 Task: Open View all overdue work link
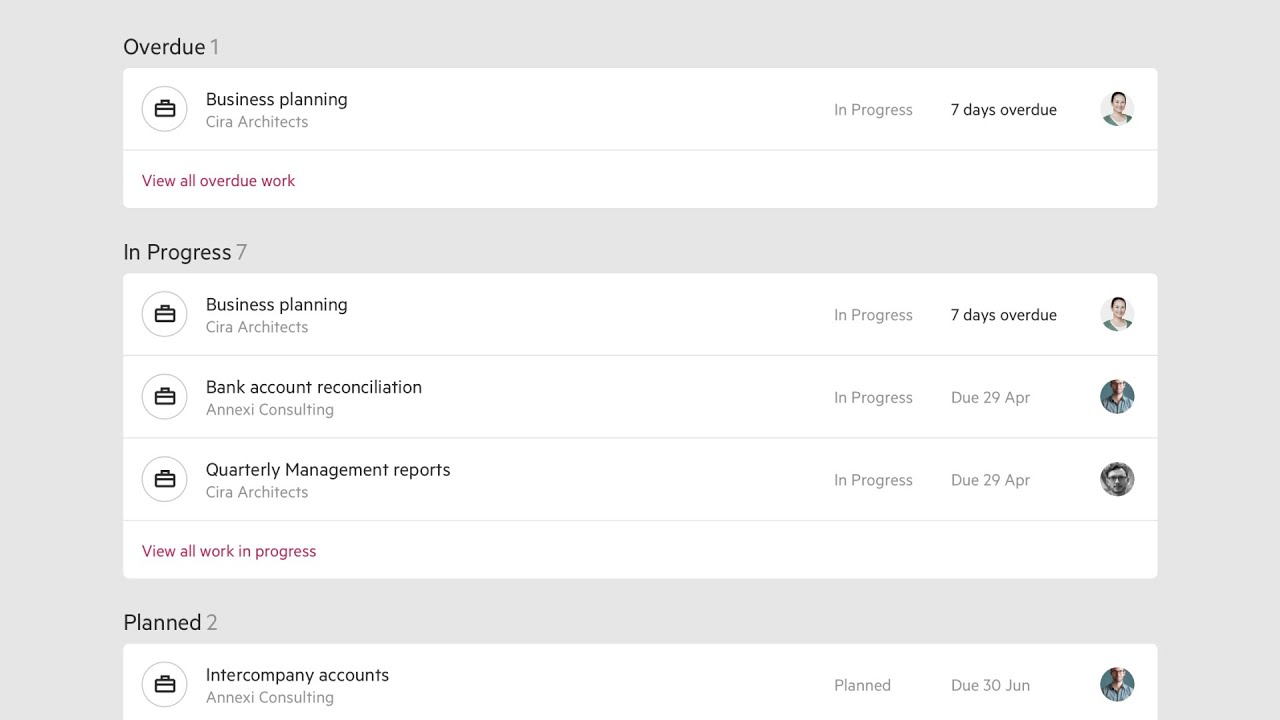(218, 181)
